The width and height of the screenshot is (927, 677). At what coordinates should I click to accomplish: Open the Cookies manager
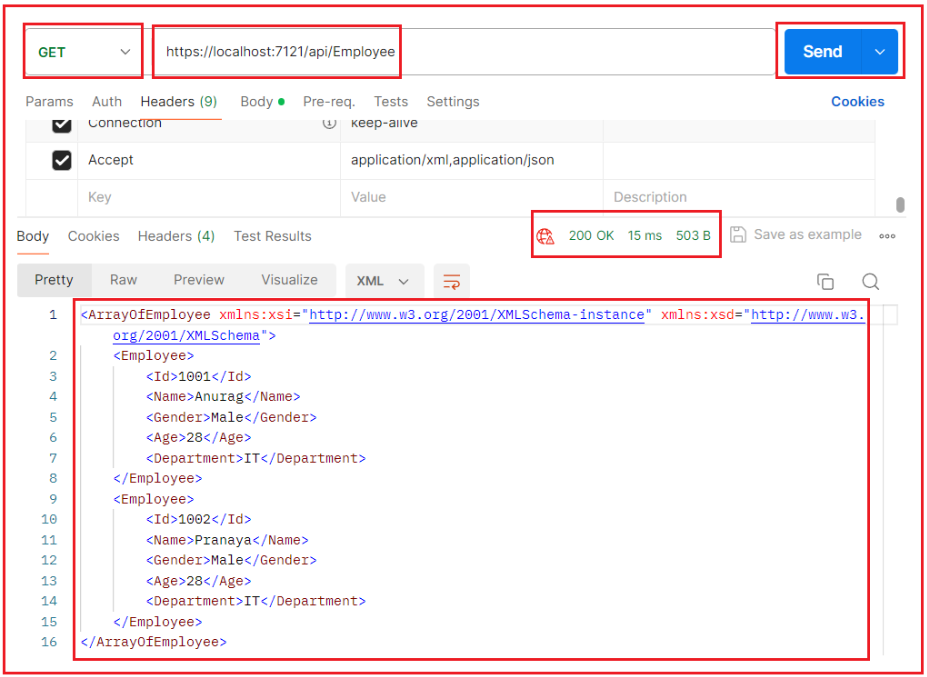(858, 101)
